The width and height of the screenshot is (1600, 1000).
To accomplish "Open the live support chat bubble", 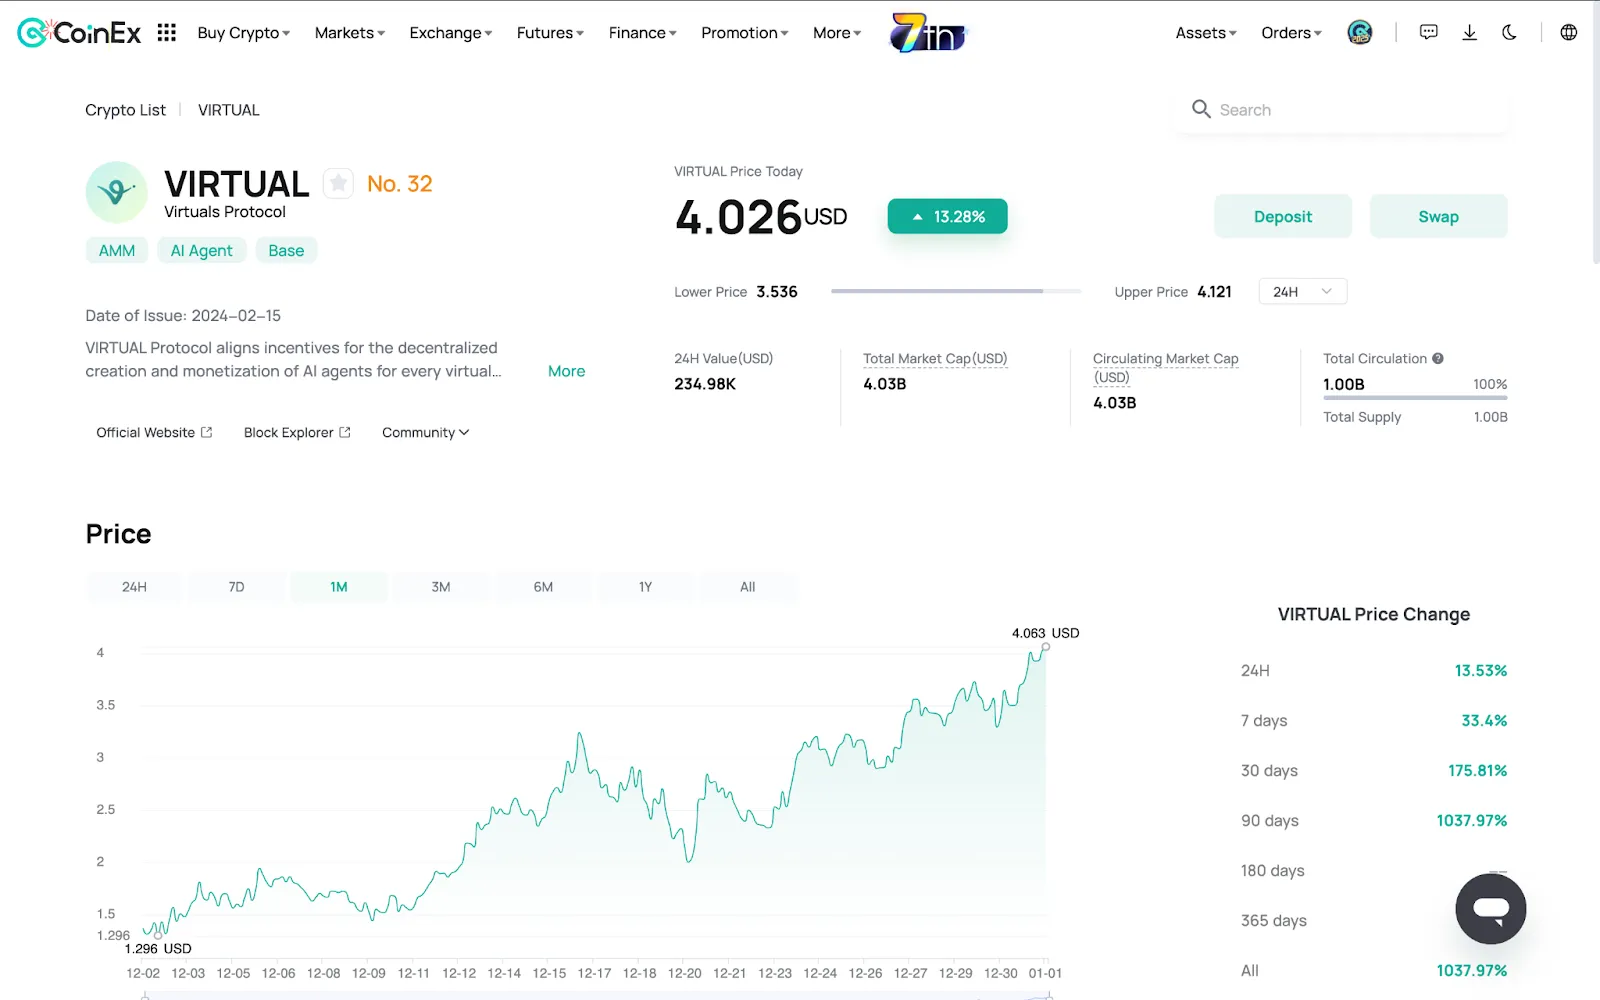I will click(1490, 909).
